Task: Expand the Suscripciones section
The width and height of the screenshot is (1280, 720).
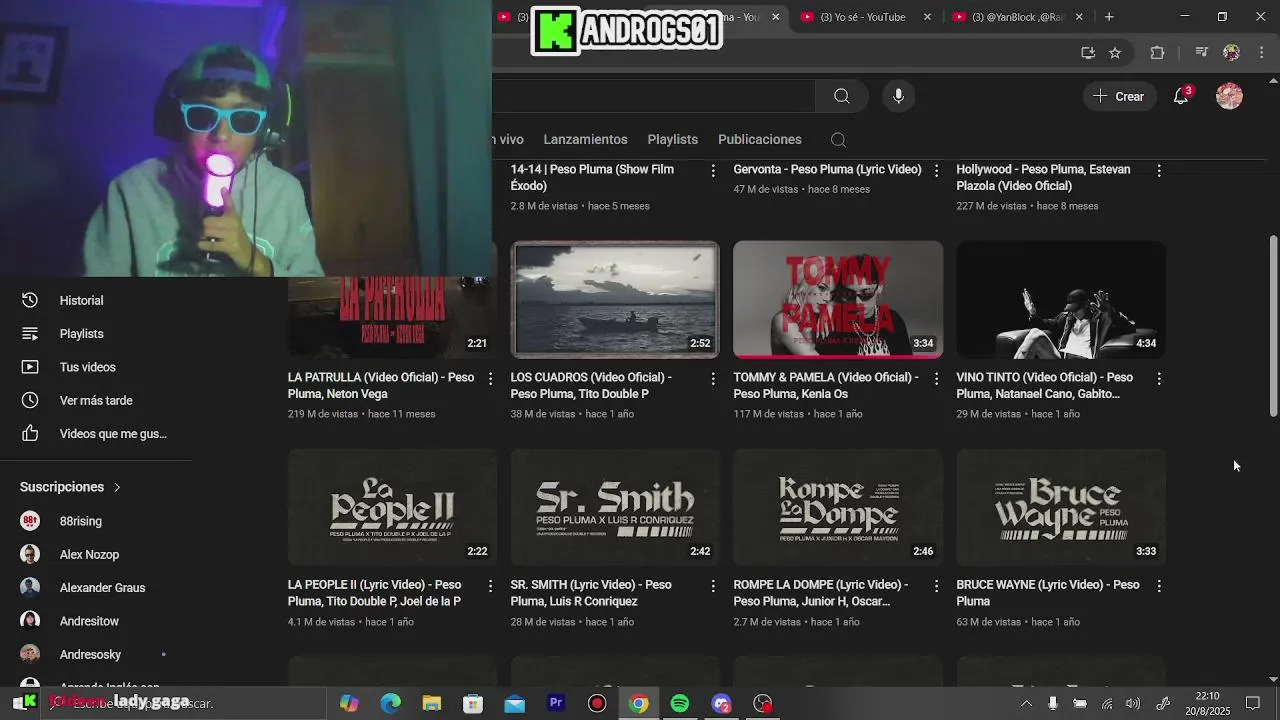Action: coord(70,487)
